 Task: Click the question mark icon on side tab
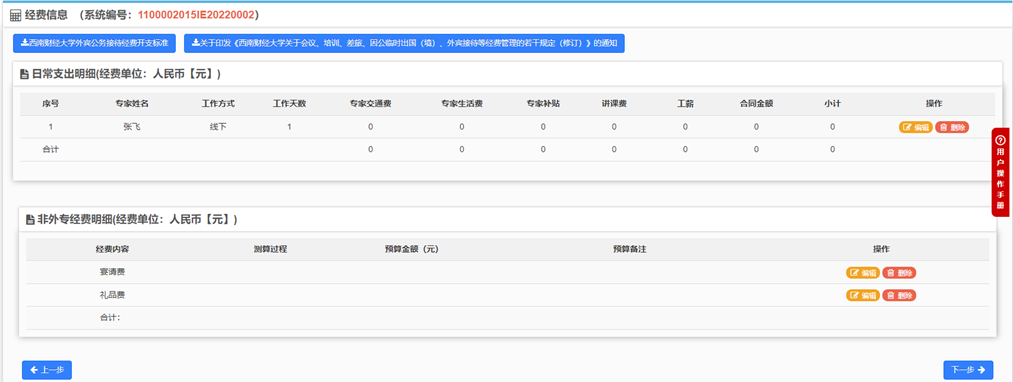[x=1001, y=140]
